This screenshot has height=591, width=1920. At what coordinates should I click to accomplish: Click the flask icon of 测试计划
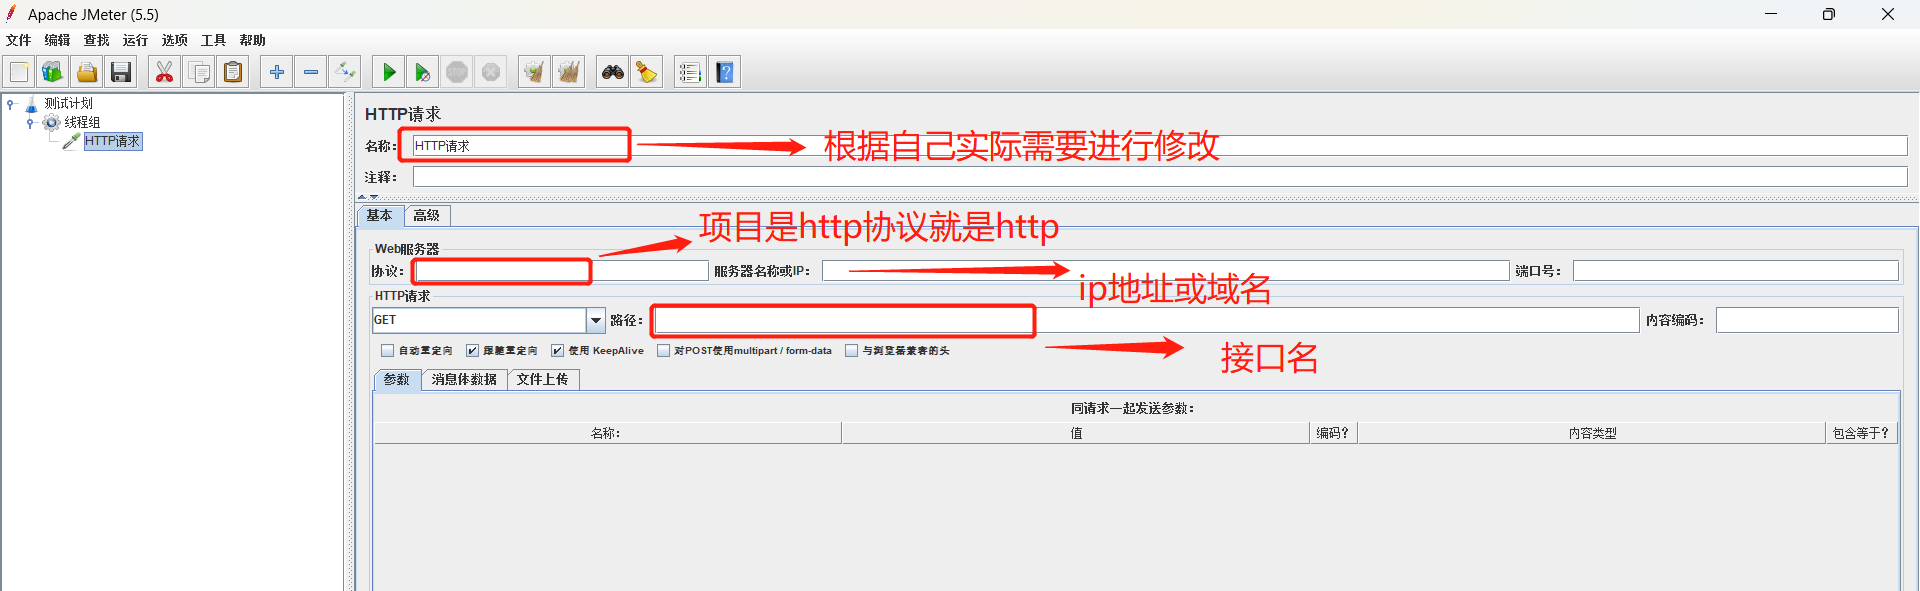[x=31, y=104]
